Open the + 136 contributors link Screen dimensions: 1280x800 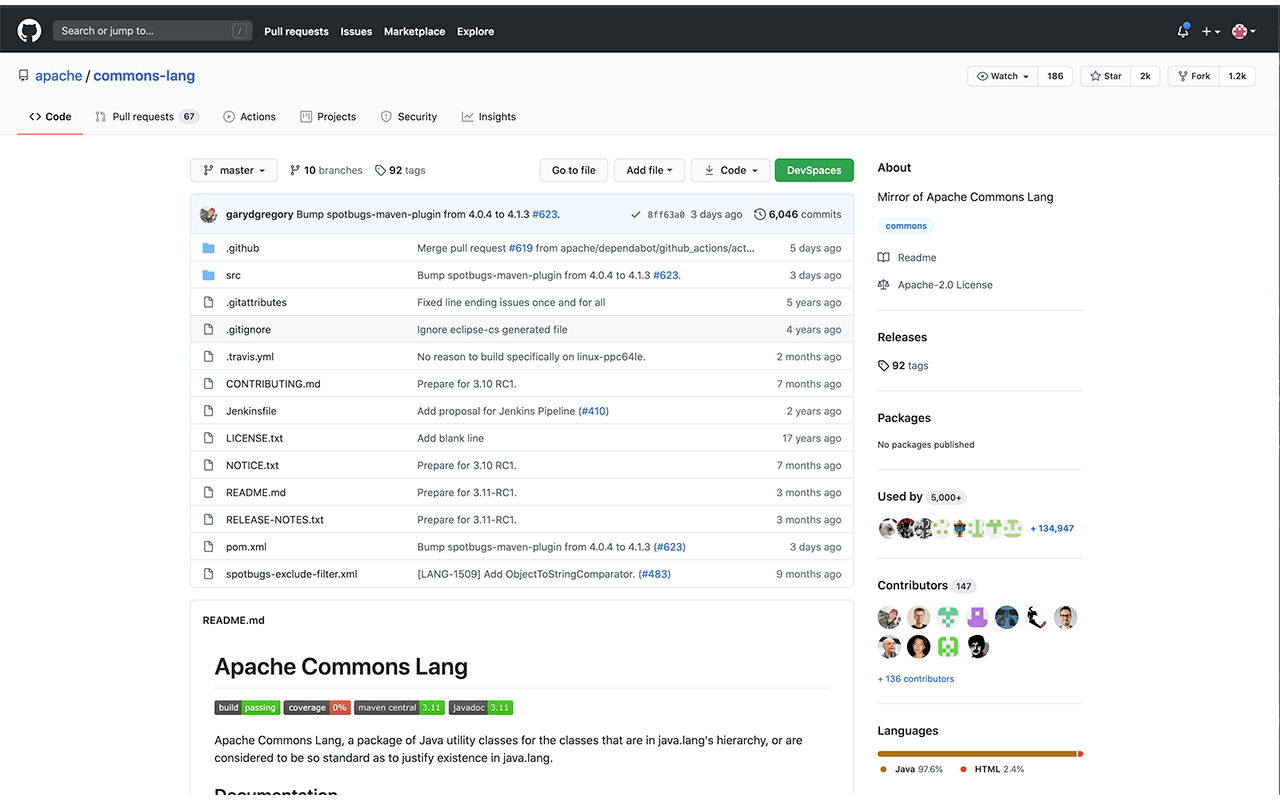click(x=915, y=678)
